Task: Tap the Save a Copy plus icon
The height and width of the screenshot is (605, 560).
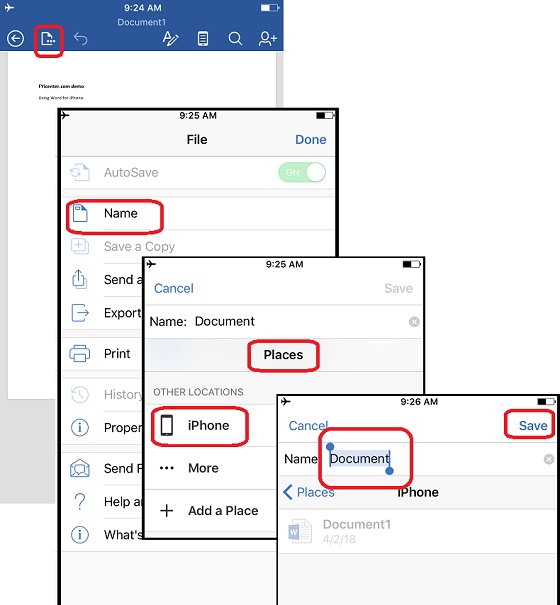Action: 80,246
